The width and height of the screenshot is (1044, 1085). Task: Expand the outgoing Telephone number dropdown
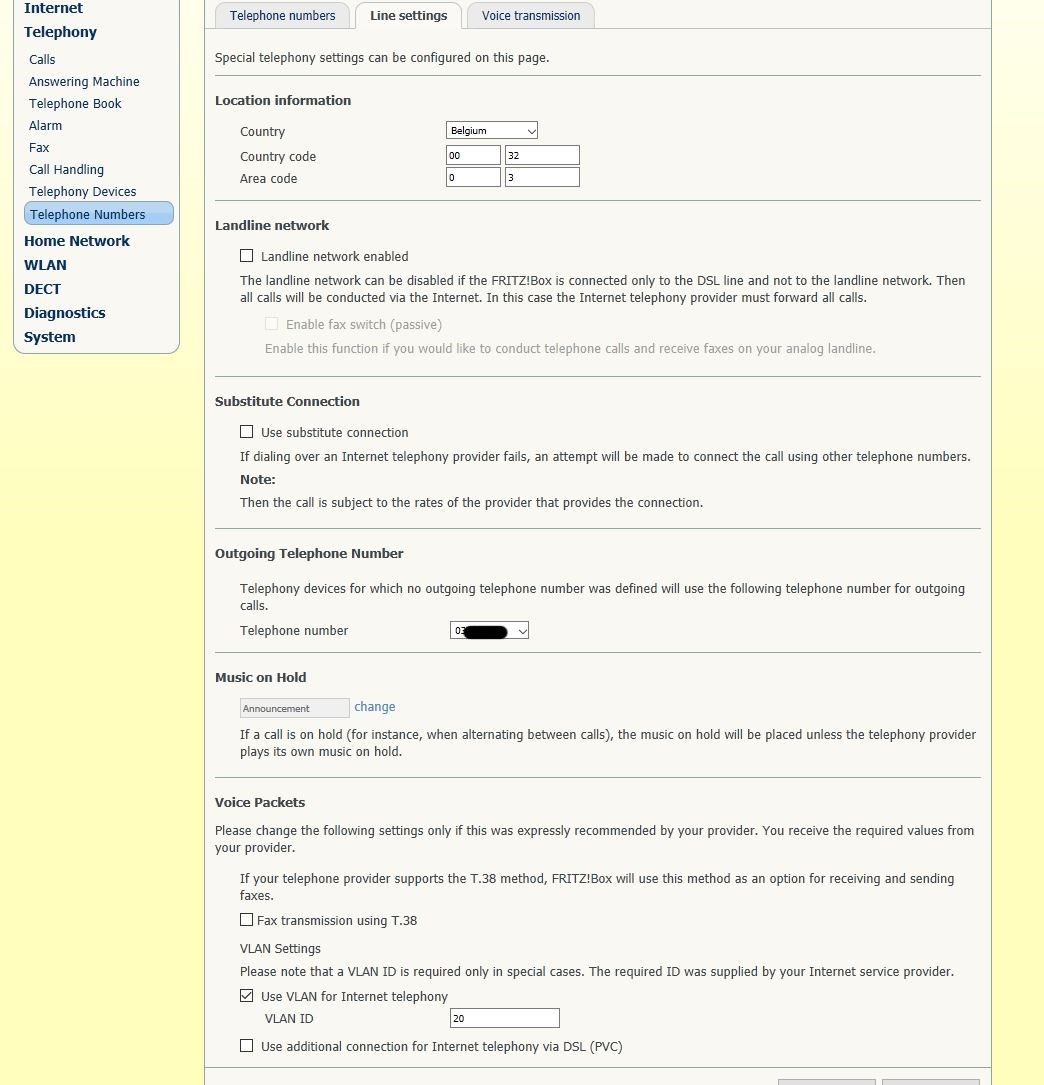pos(489,631)
